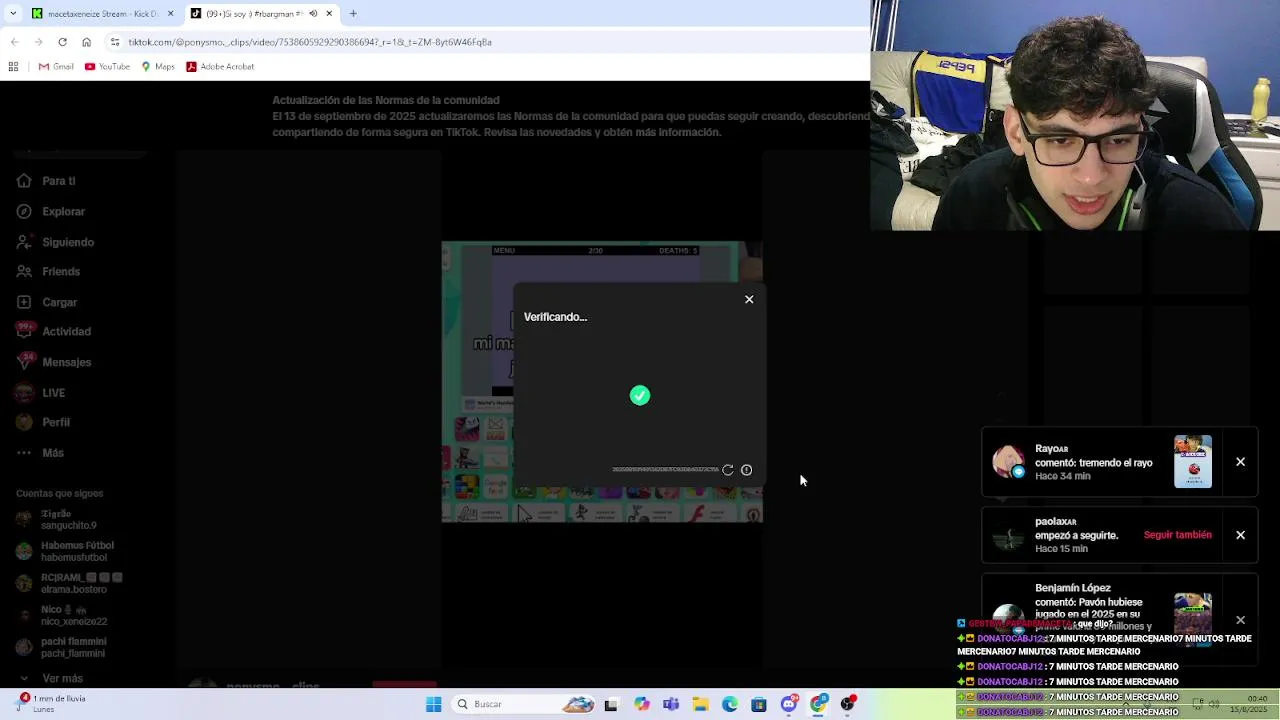Open the weather widget in taskbar

[52, 704]
